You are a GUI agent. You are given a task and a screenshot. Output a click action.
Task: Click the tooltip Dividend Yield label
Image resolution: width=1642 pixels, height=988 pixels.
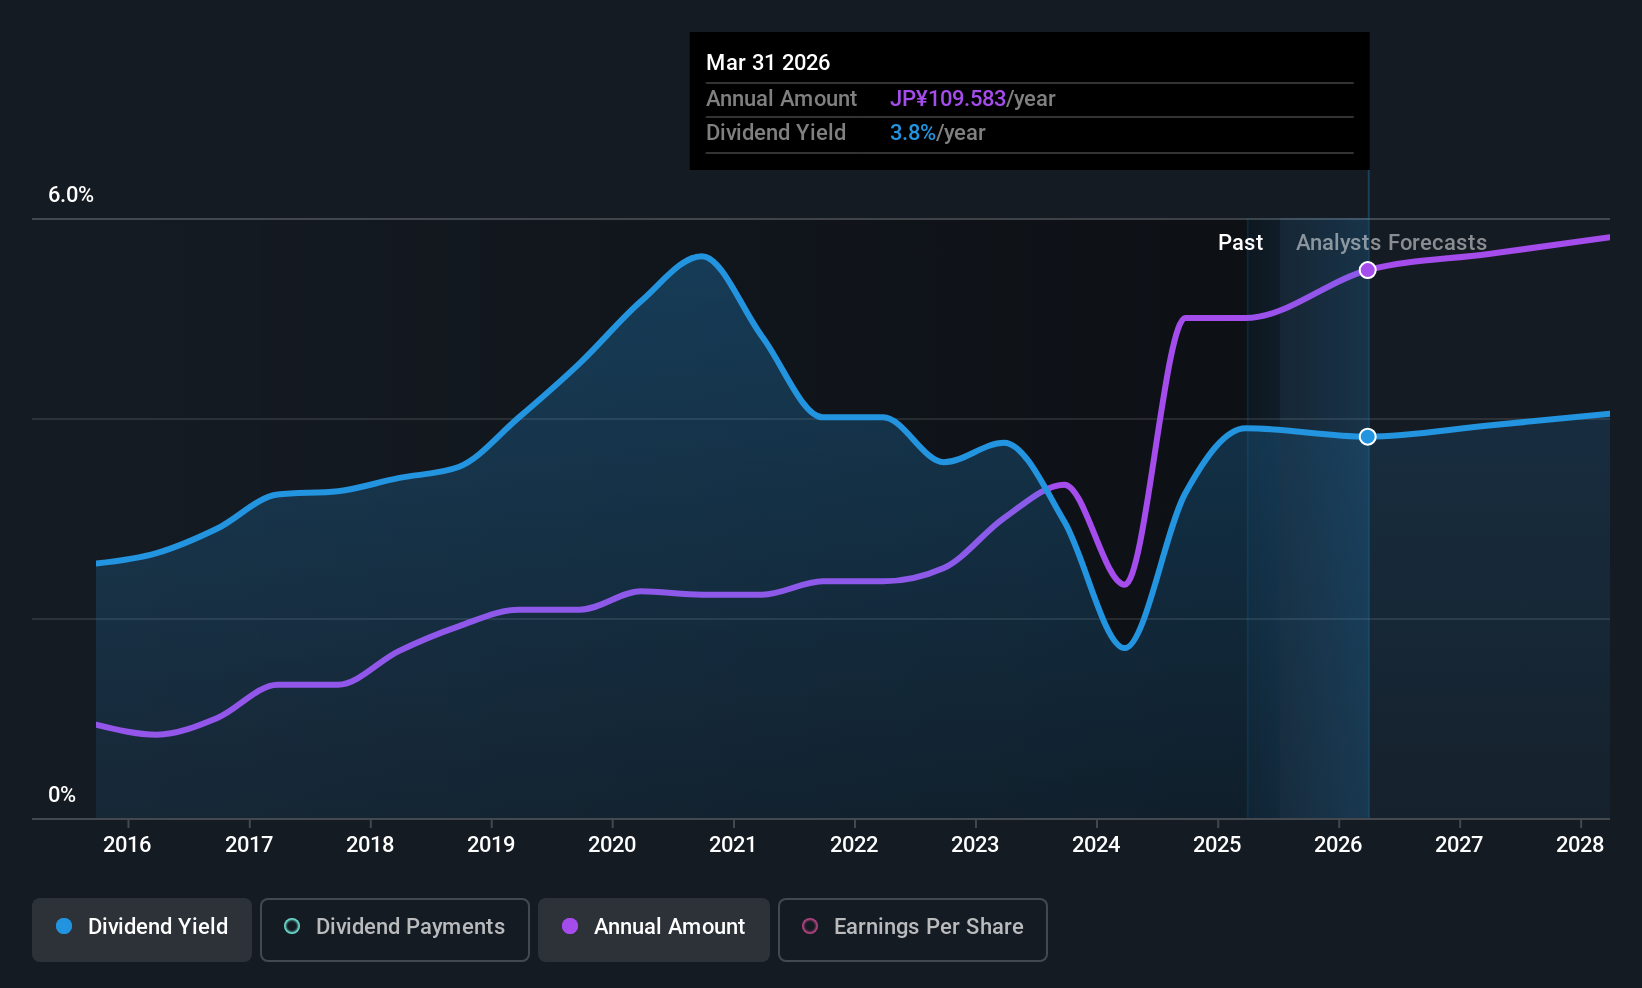pyautogui.click(x=776, y=133)
